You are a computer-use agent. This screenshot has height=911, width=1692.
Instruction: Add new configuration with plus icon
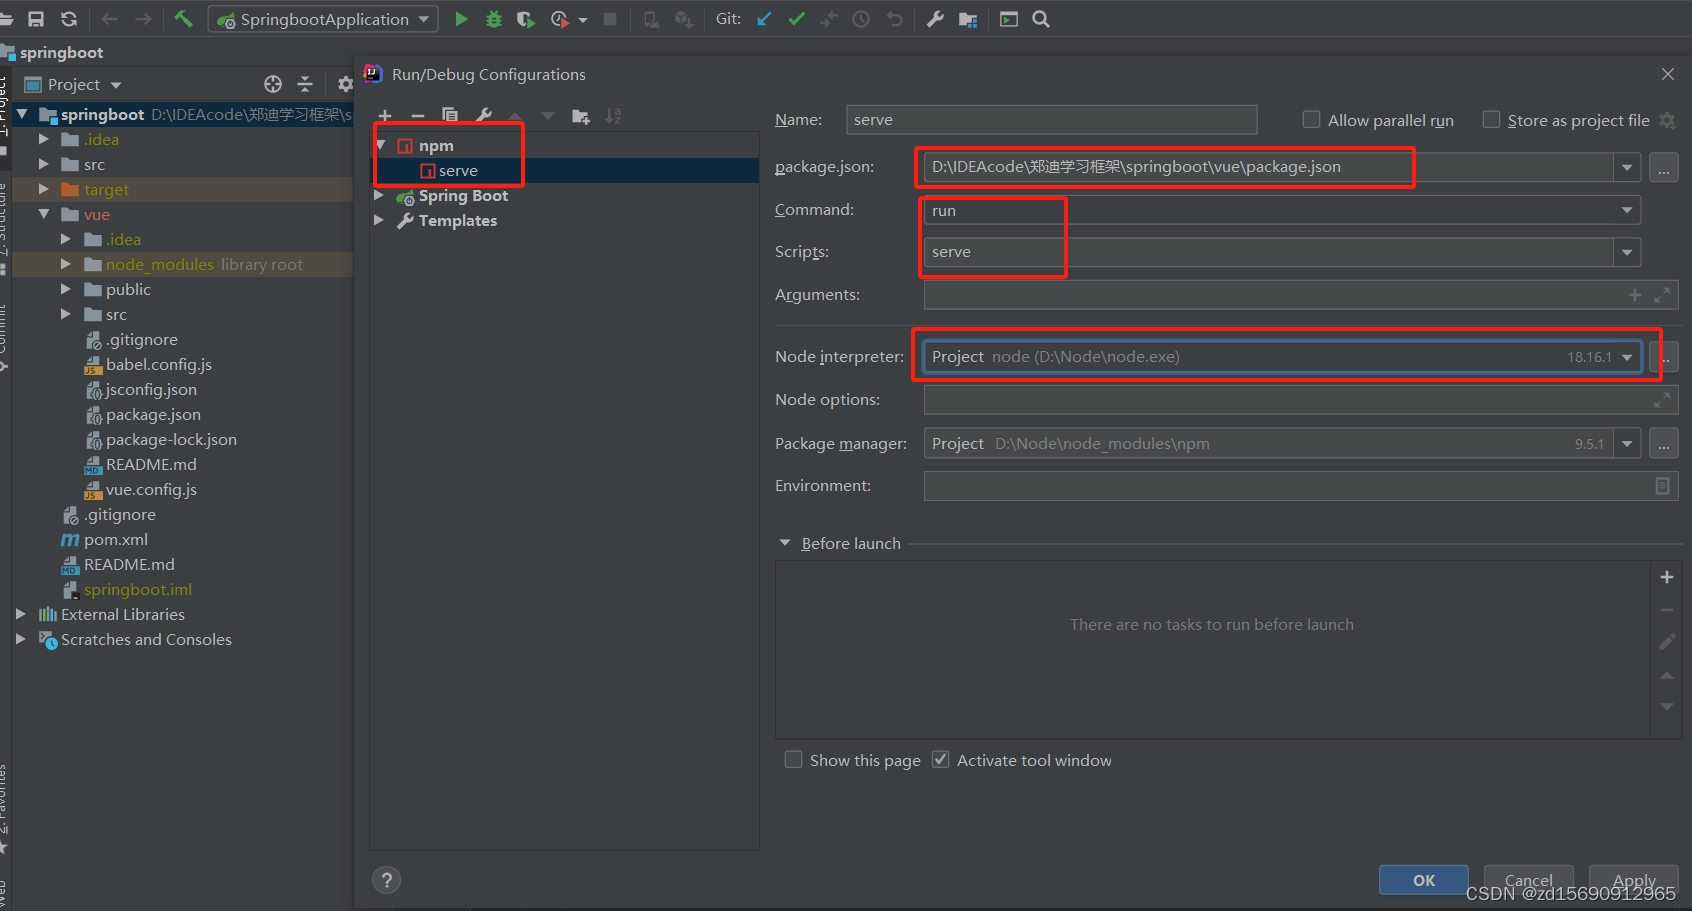[385, 116]
